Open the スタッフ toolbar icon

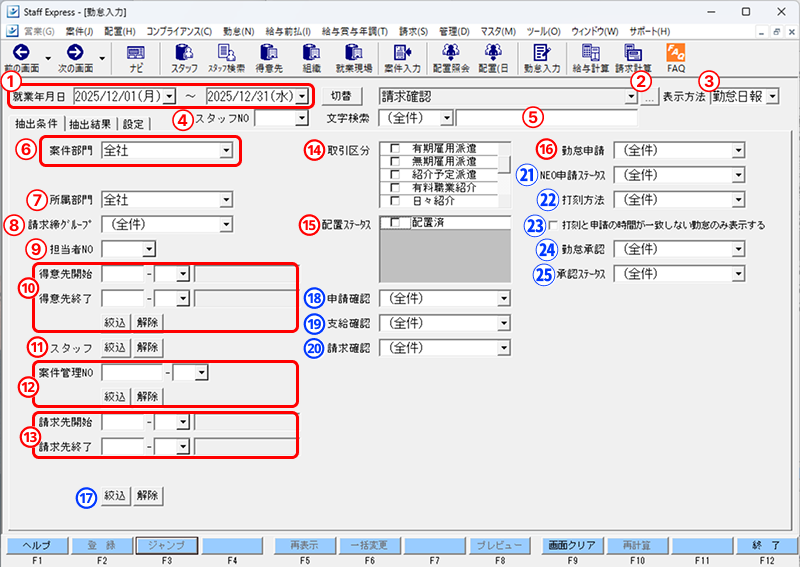pos(184,58)
